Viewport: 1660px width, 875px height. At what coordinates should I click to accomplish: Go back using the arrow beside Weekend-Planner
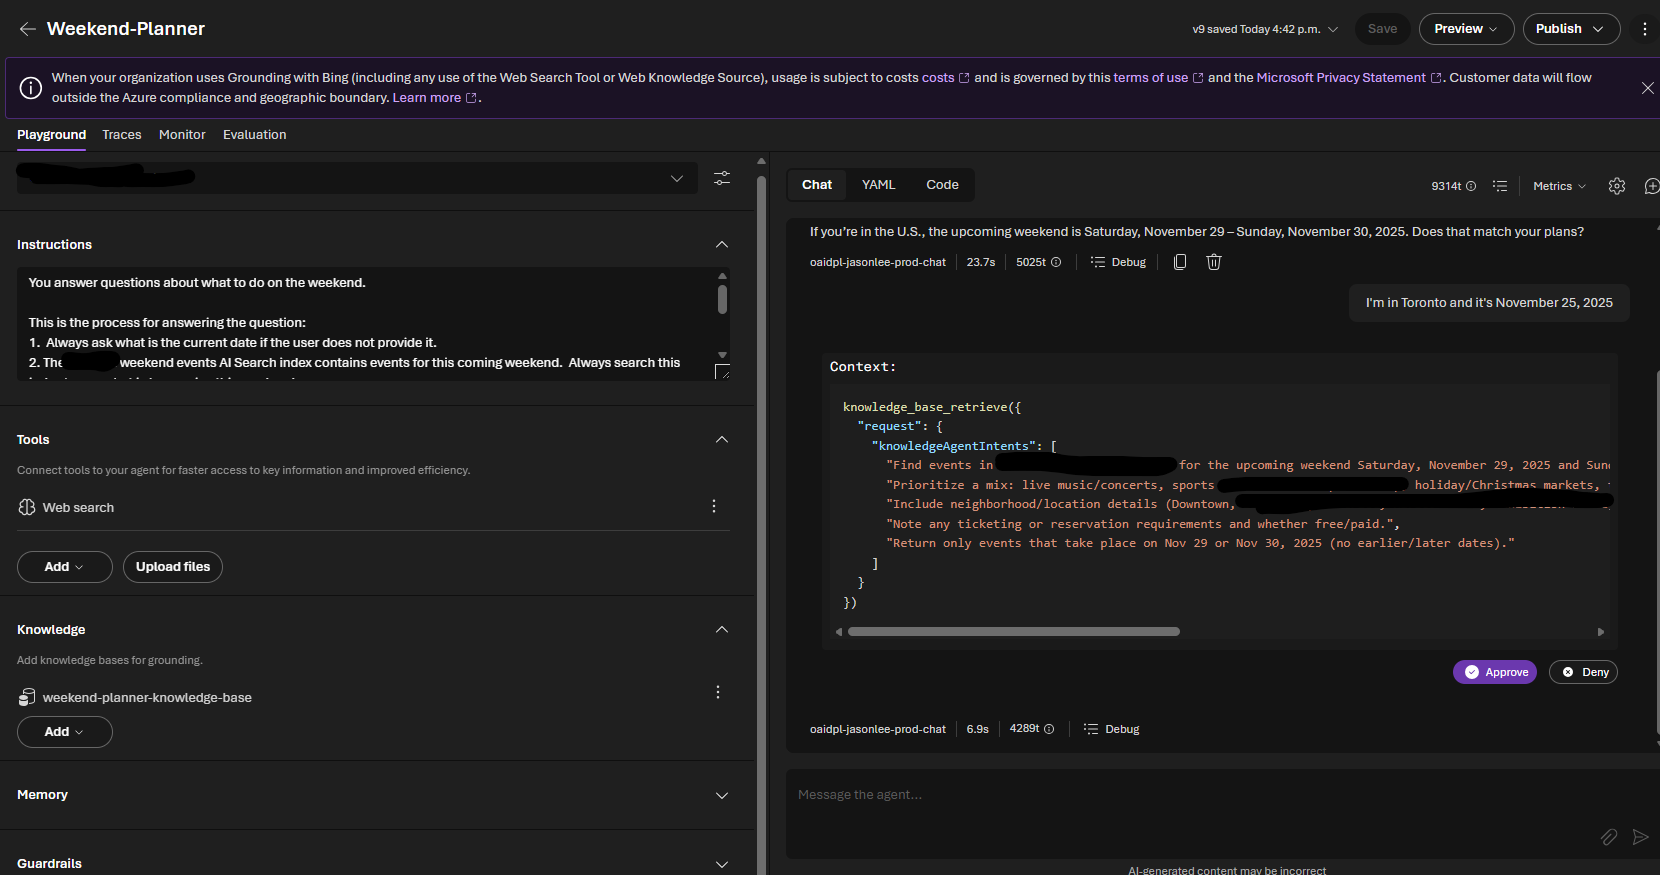[x=27, y=29]
